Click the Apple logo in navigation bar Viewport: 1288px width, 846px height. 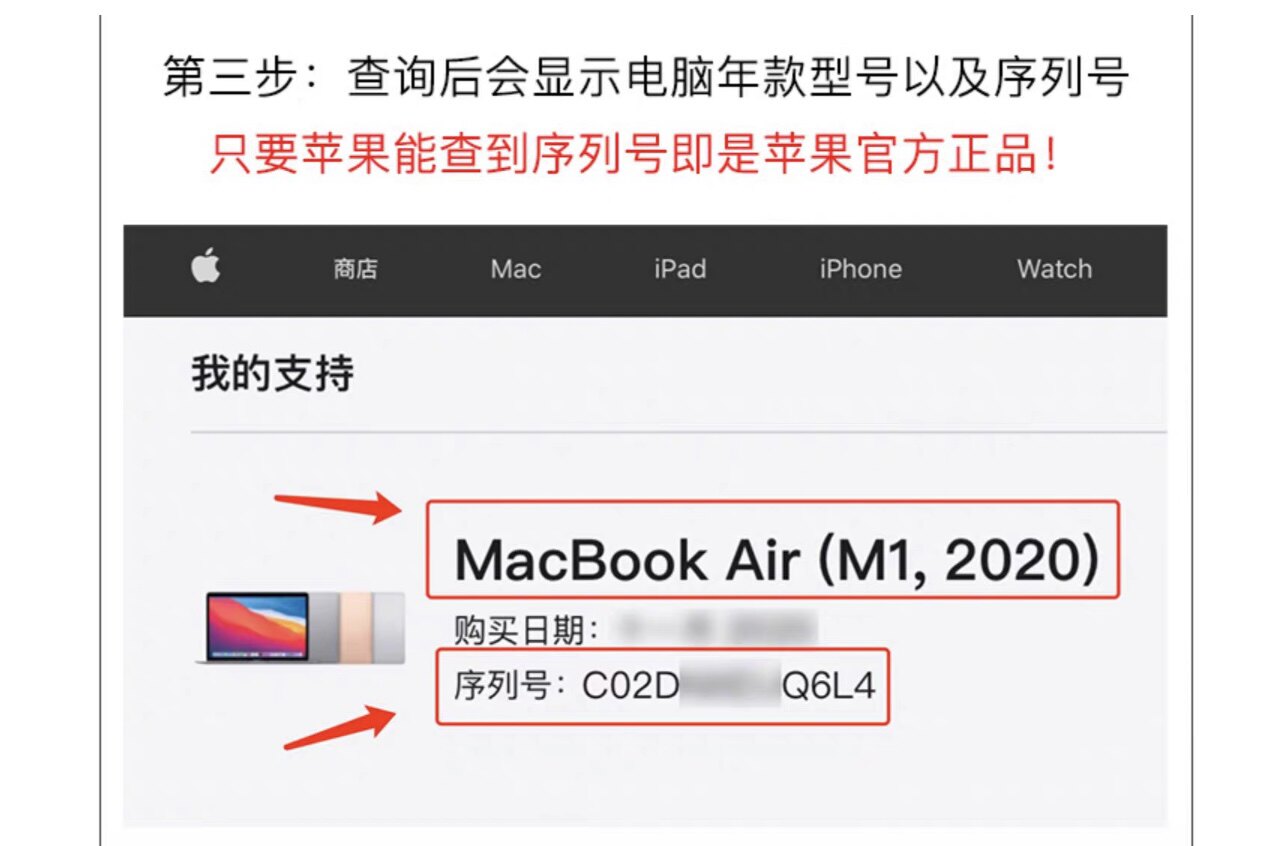point(206,268)
